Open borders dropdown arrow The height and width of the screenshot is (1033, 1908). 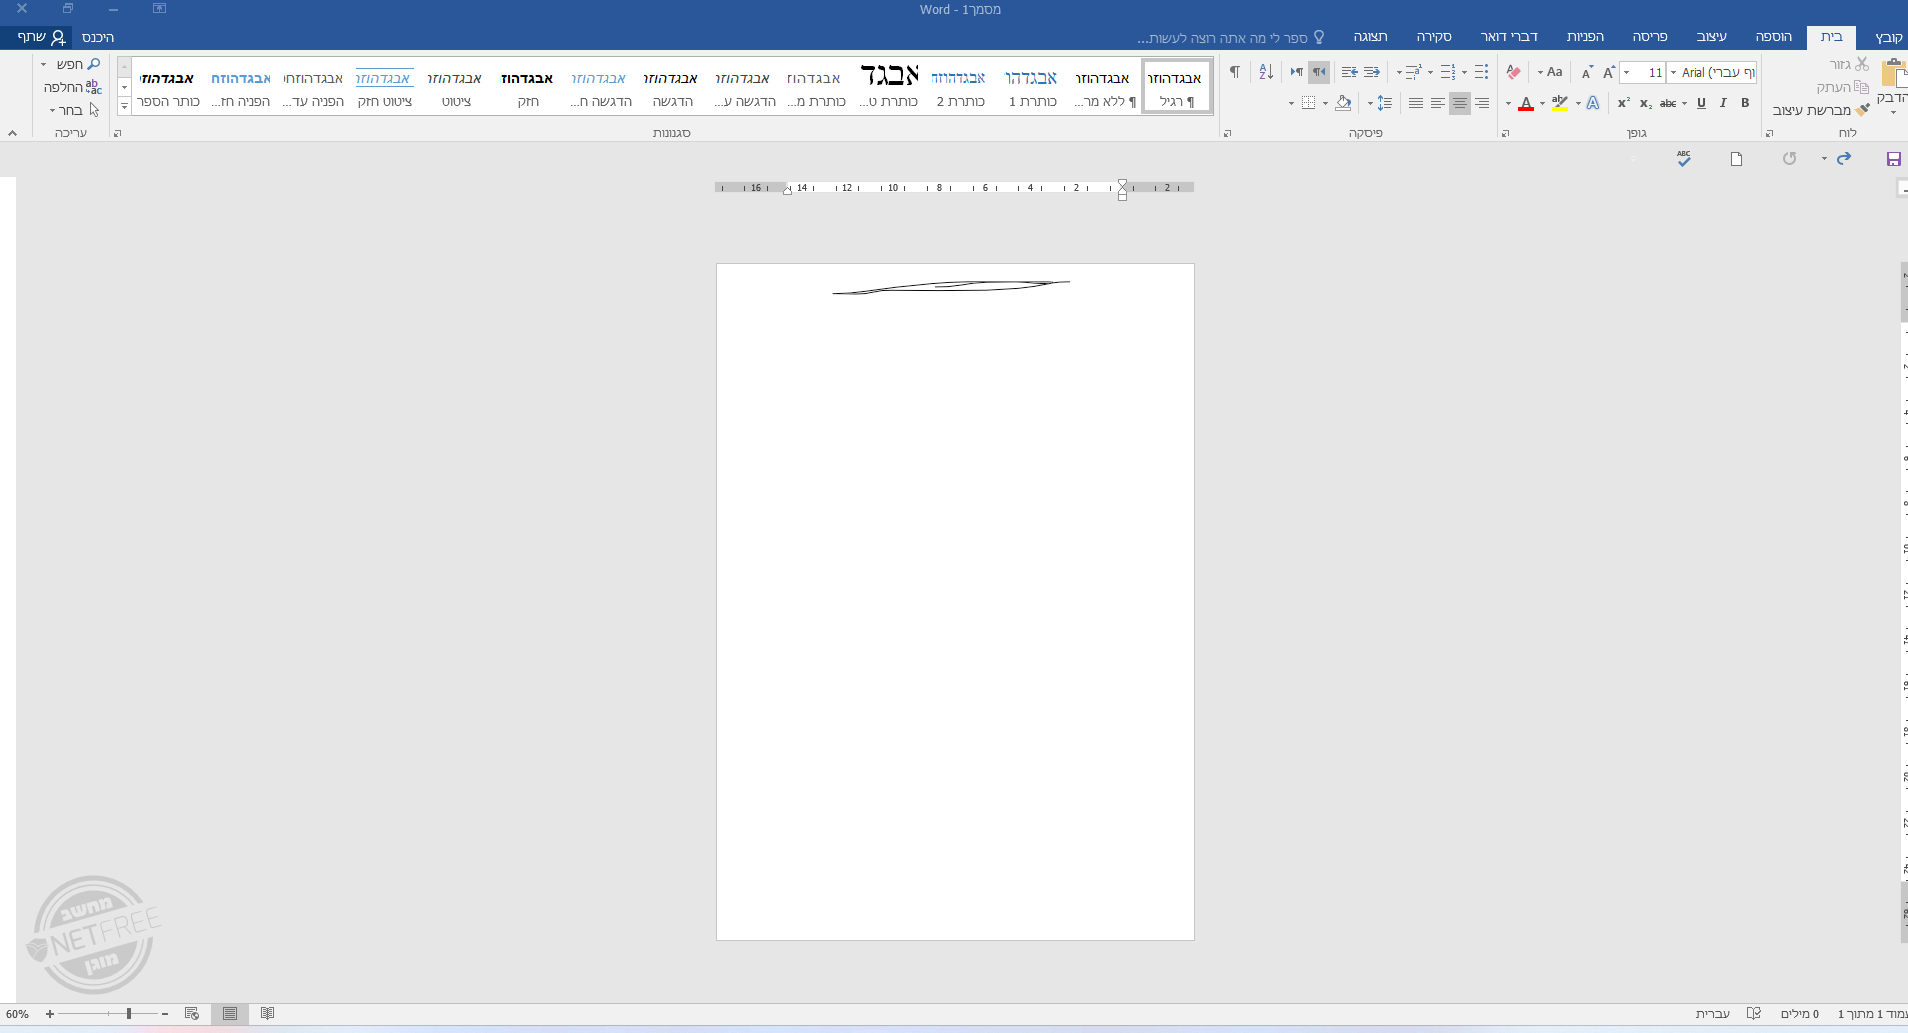1291,103
